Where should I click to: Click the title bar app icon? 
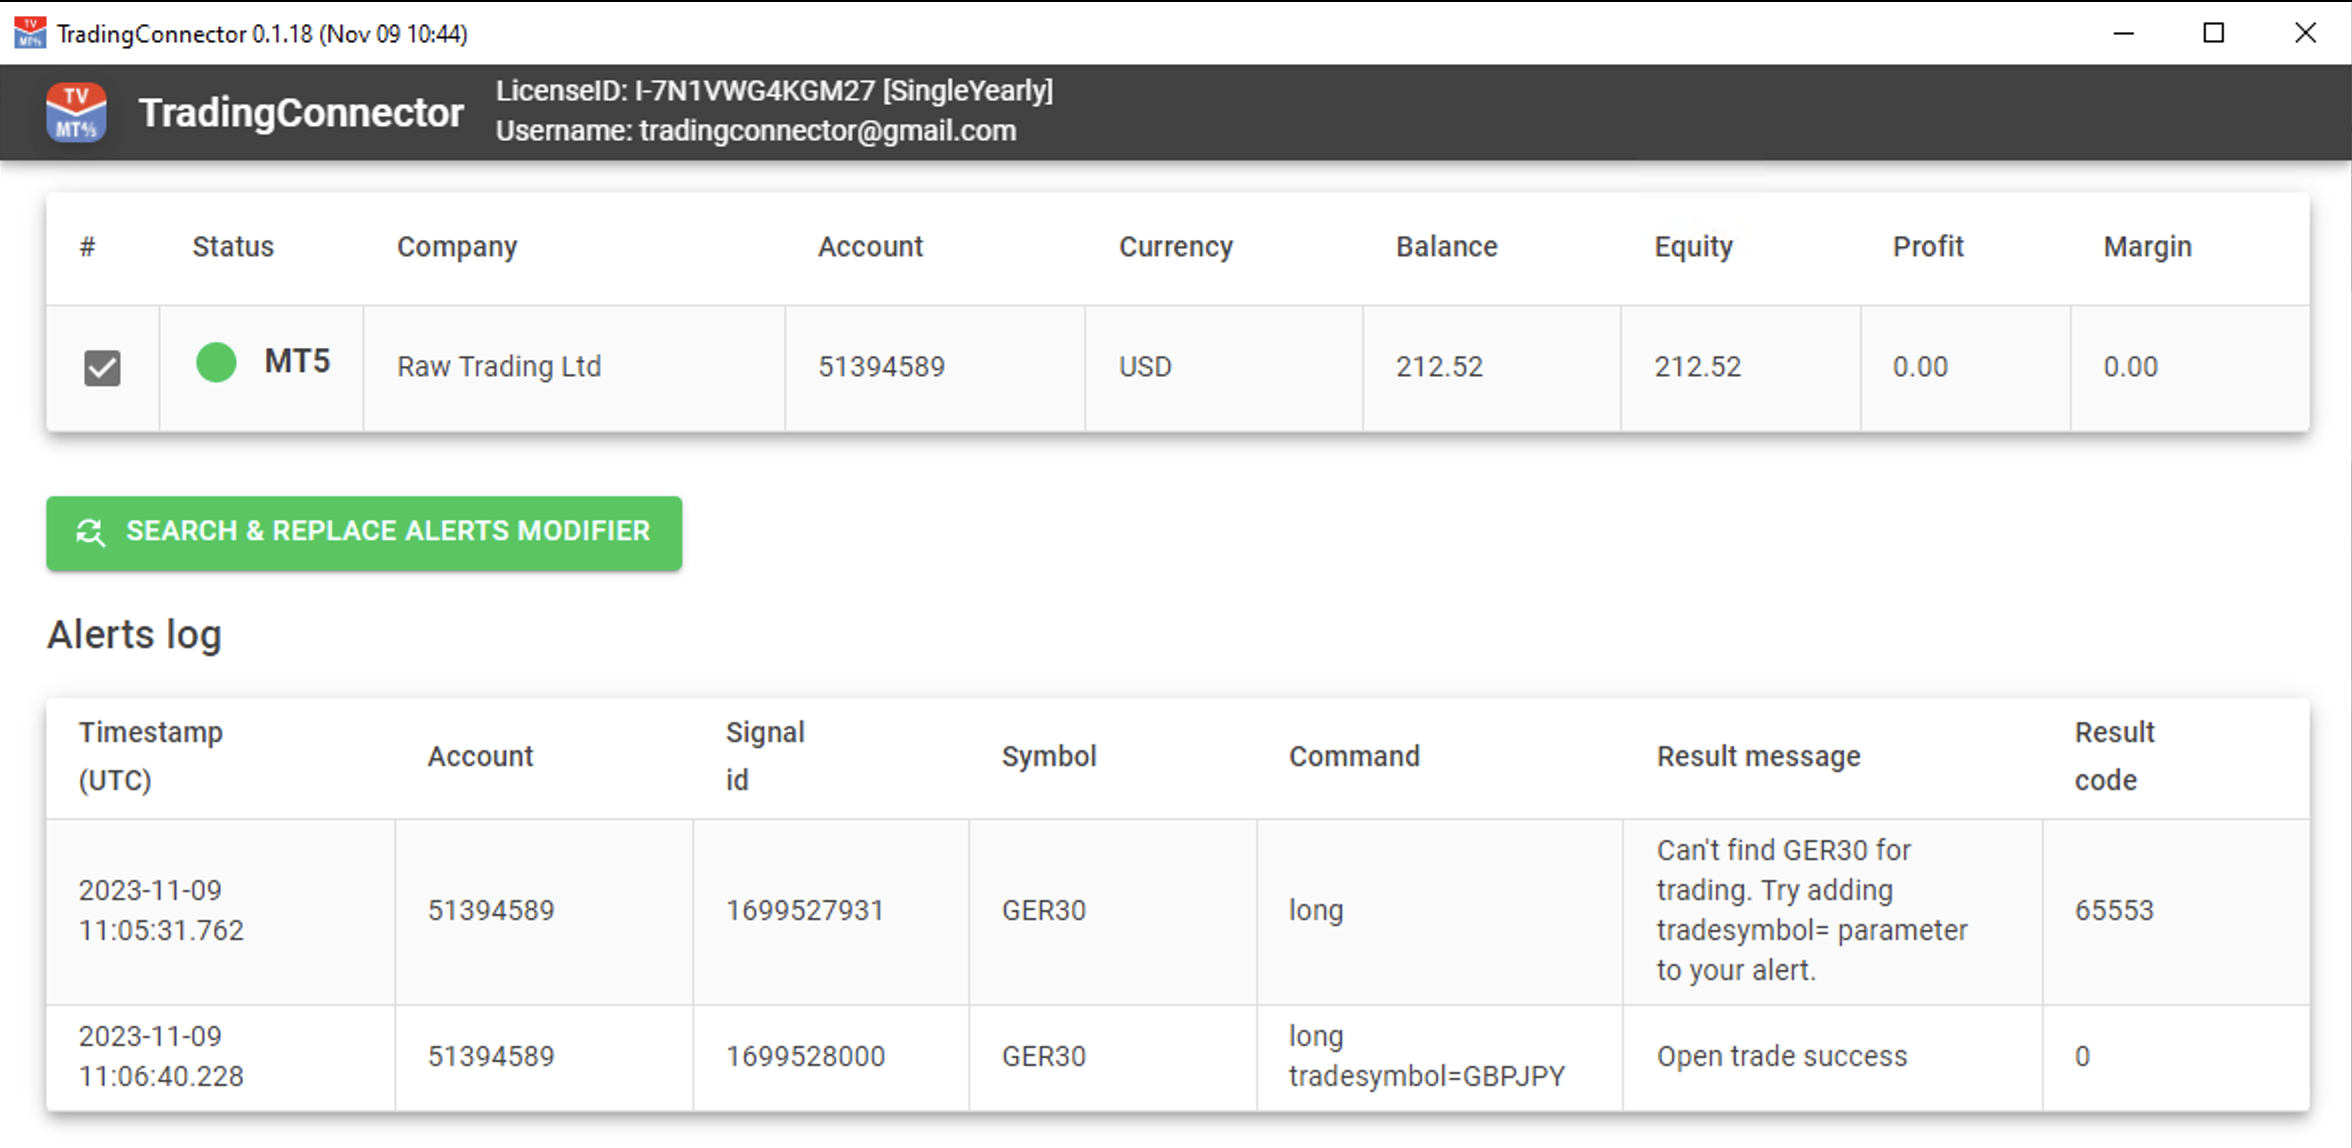tap(30, 33)
